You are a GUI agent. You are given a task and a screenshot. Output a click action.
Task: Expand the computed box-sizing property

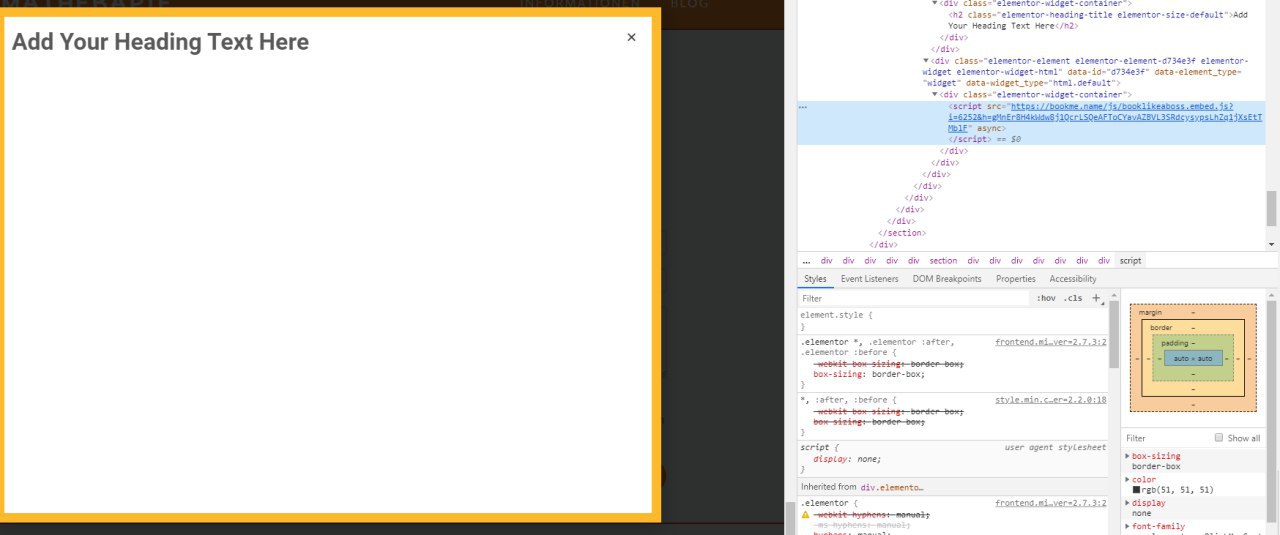1128,456
